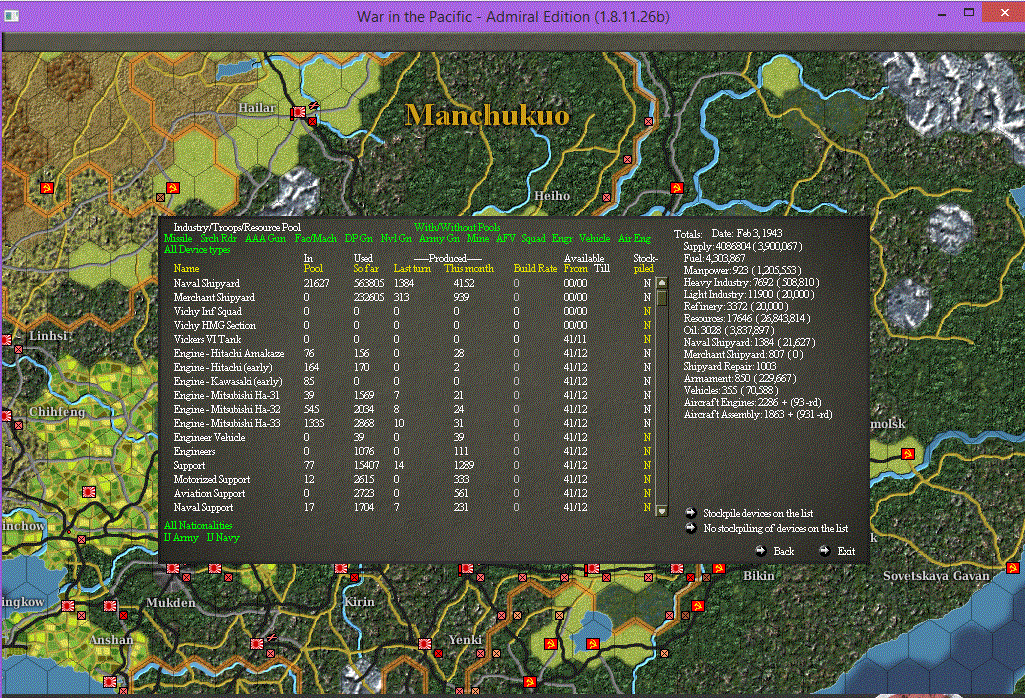The image size is (1025, 698).
Task: Select the Japanese base icon near Yenki
Action: click(426, 644)
